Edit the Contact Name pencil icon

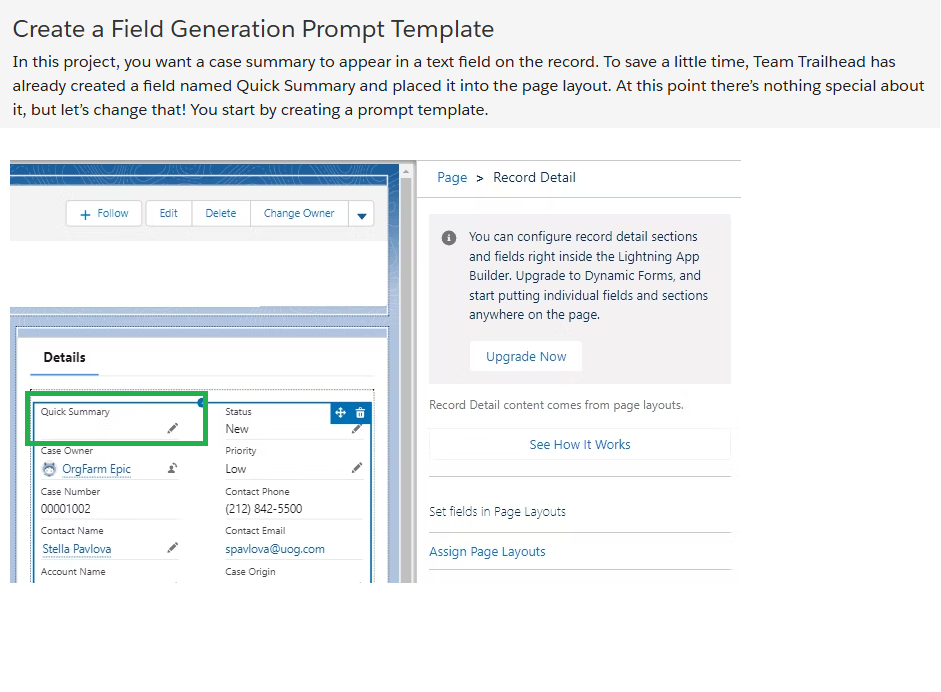(172, 547)
